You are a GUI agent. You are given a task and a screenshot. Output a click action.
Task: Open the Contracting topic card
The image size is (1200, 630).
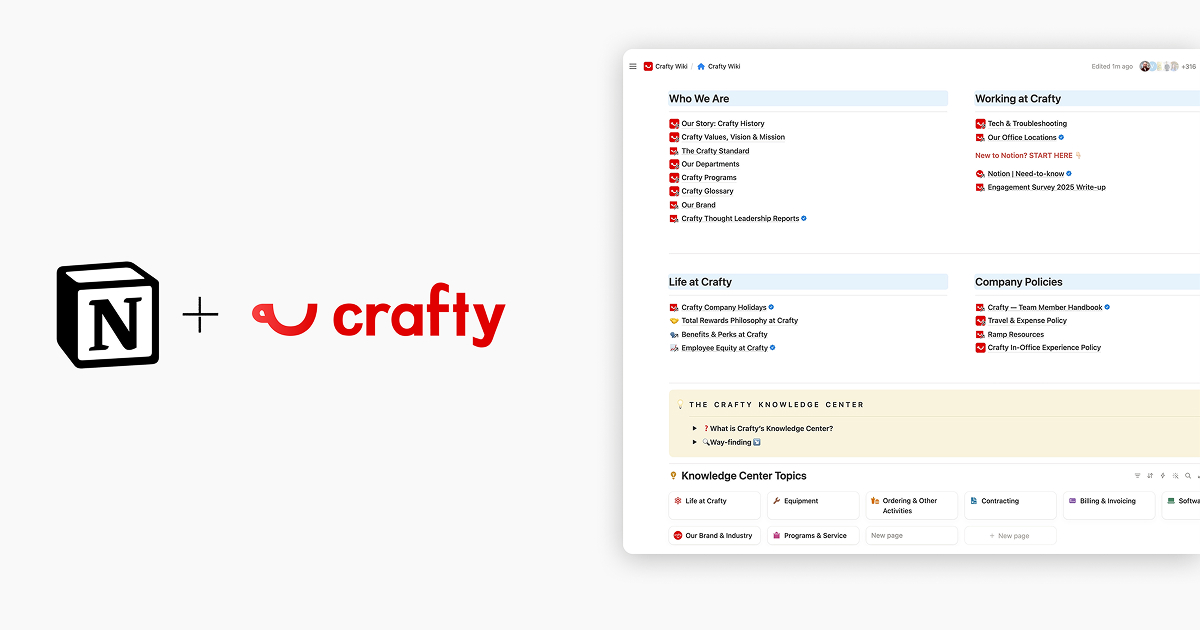1010,505
